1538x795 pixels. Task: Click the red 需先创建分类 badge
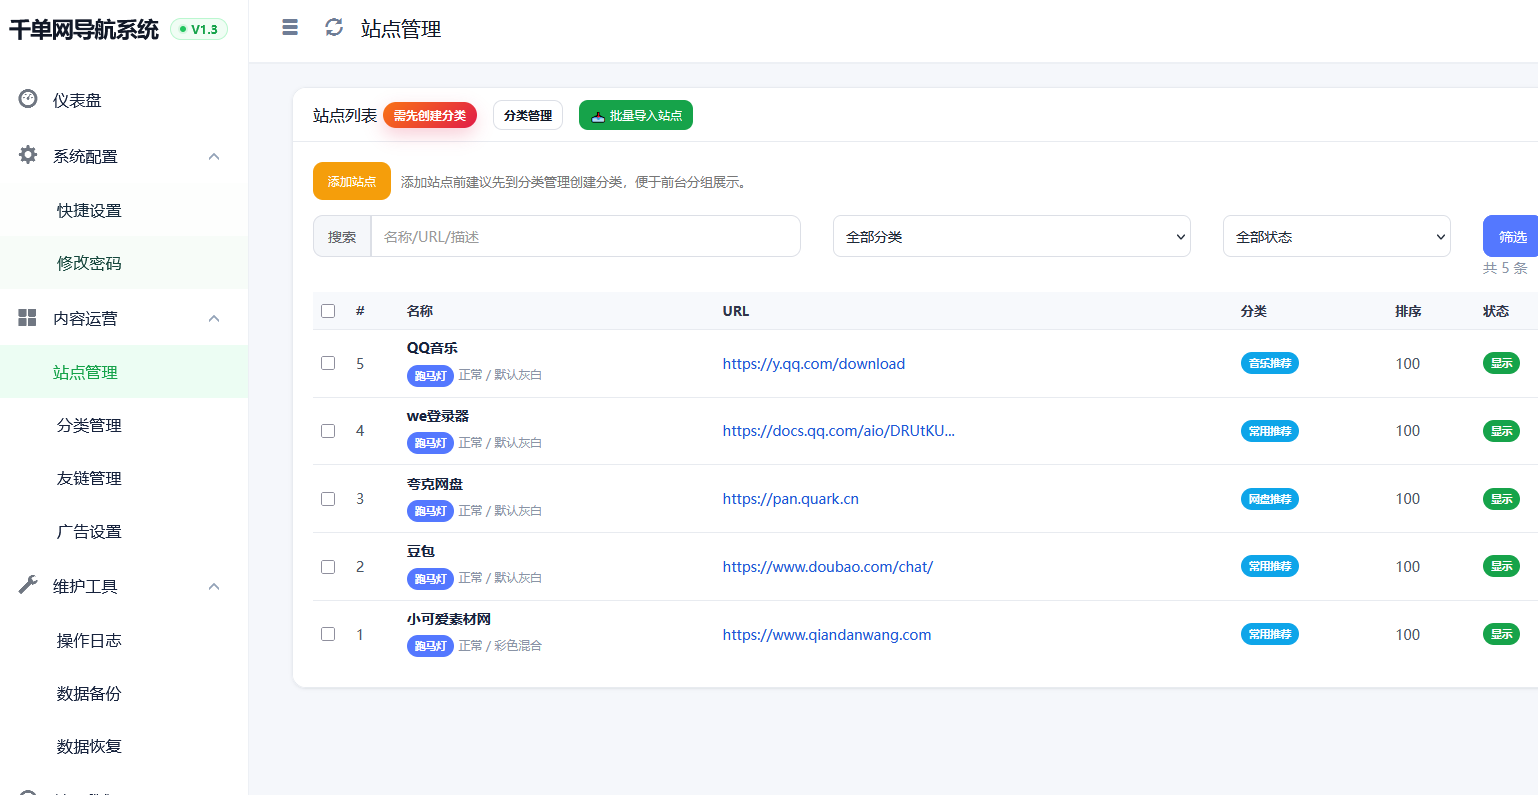pos(430,116)
